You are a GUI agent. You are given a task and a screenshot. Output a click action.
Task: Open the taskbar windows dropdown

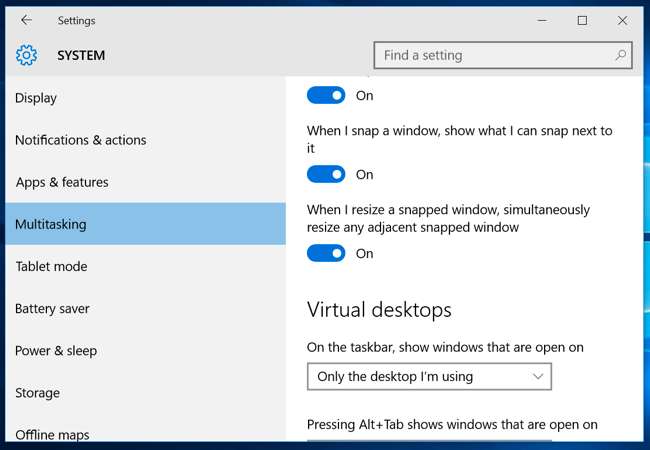[x=428, y=377]
